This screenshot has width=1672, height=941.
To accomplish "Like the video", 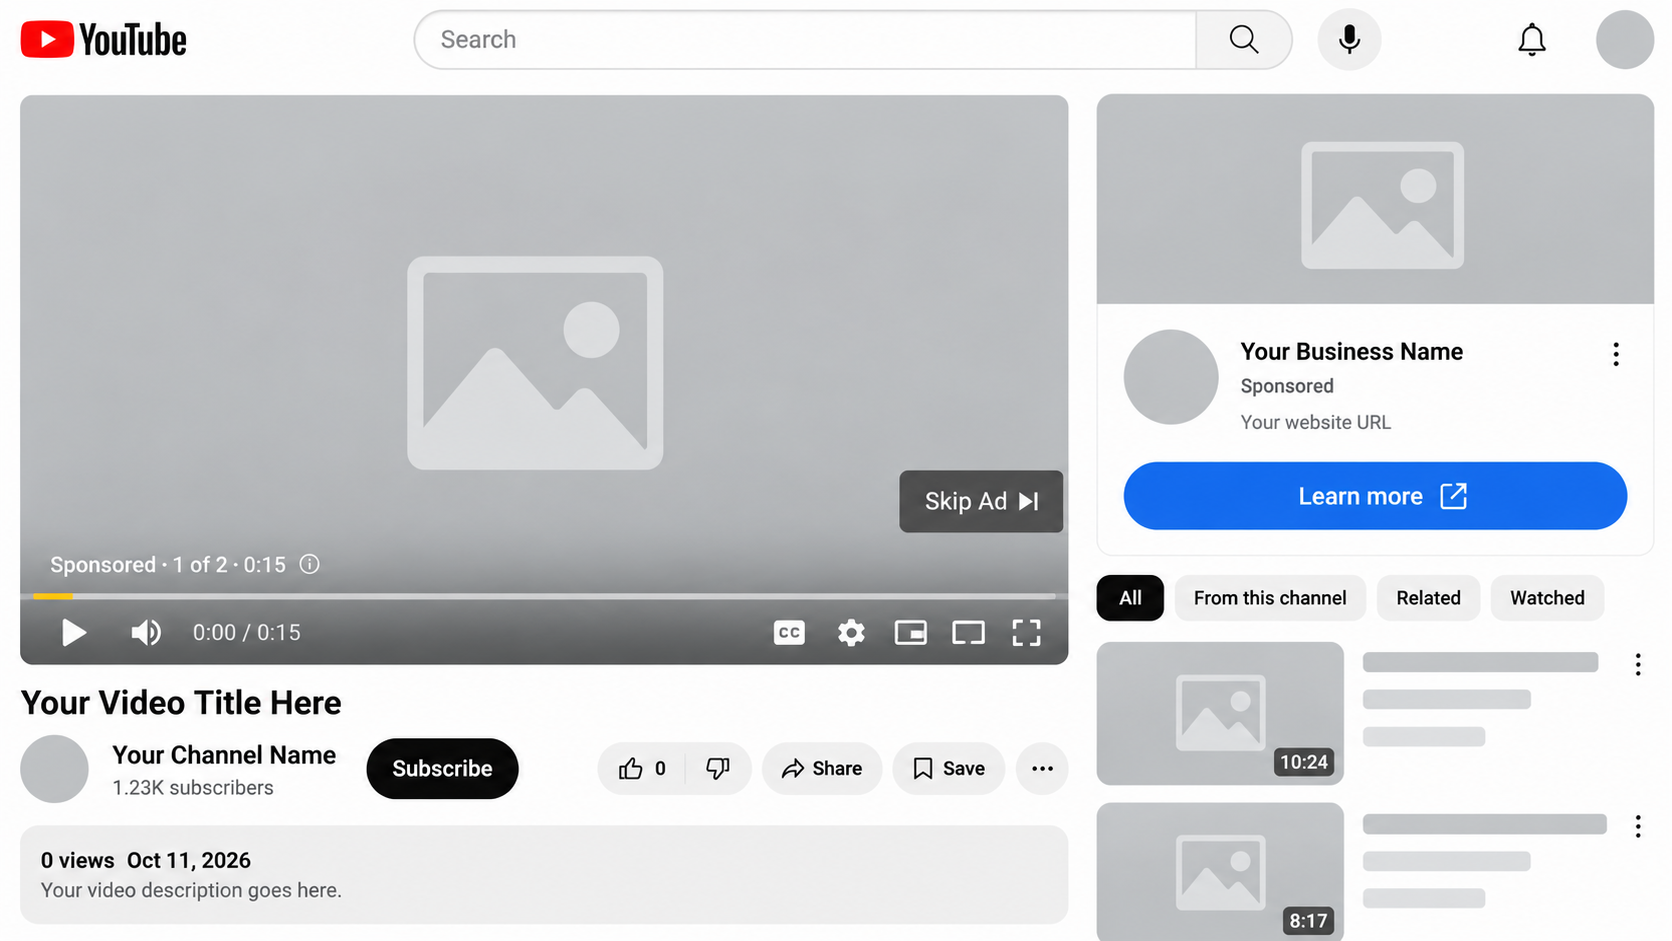I will [x=642, y=768].
